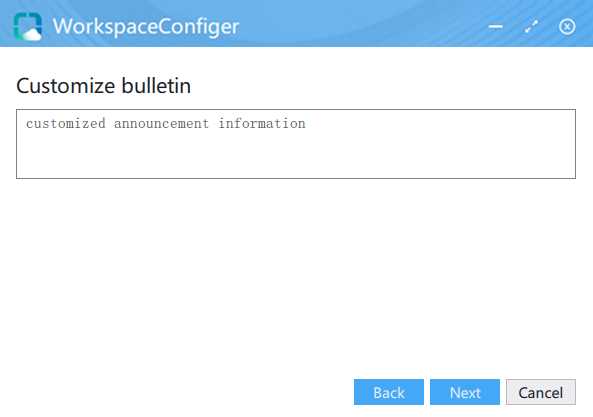
Task: Place cursor after 'information' in bulletin field
Action: 306,124
